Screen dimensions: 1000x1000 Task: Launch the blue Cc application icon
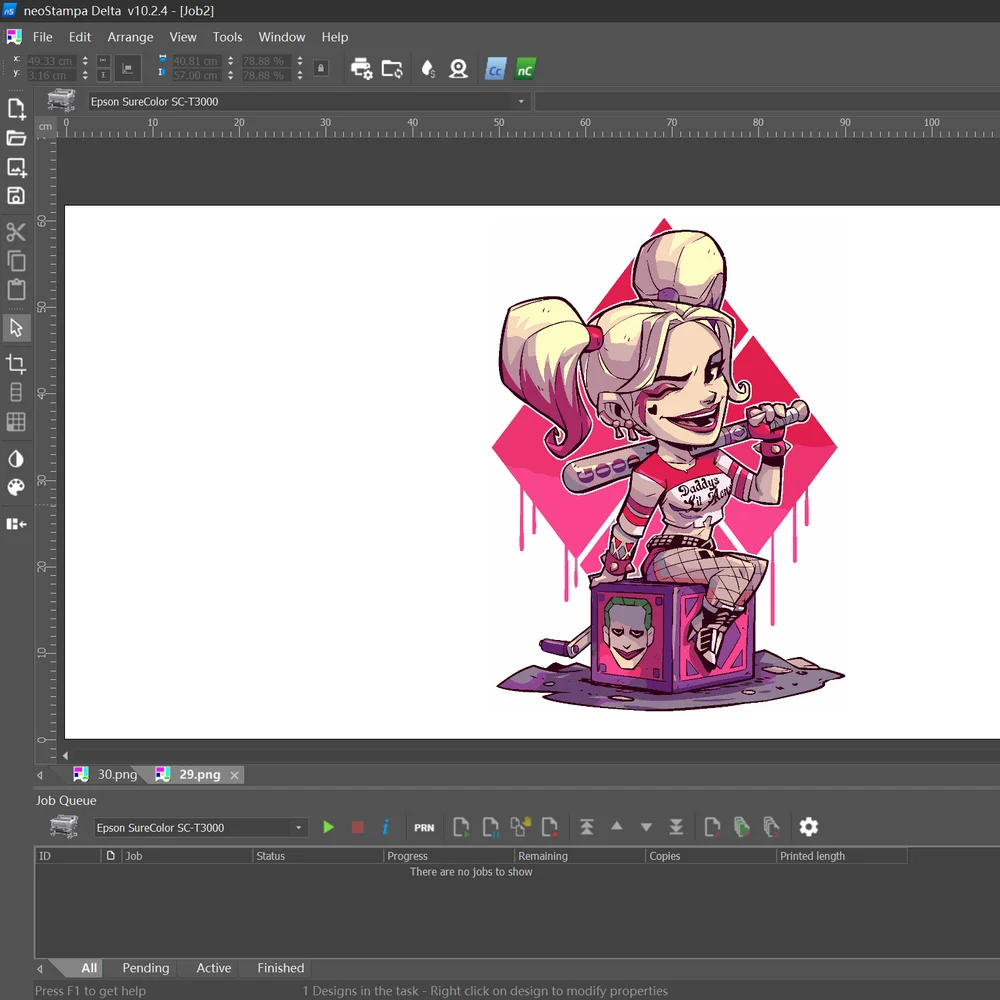tap(496, 69)
